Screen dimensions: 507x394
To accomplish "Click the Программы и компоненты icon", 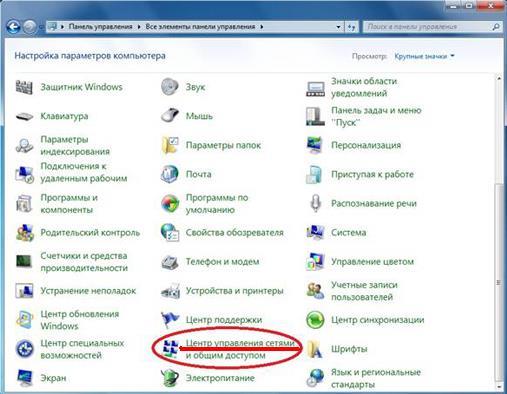I will click(x=24, y=203).
